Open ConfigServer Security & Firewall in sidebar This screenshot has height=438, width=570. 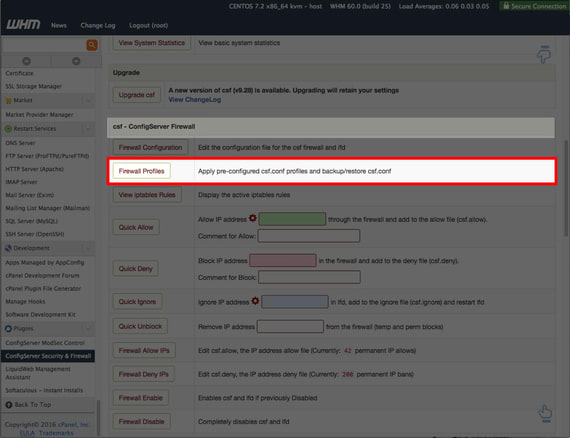click(x=48, y=356)
